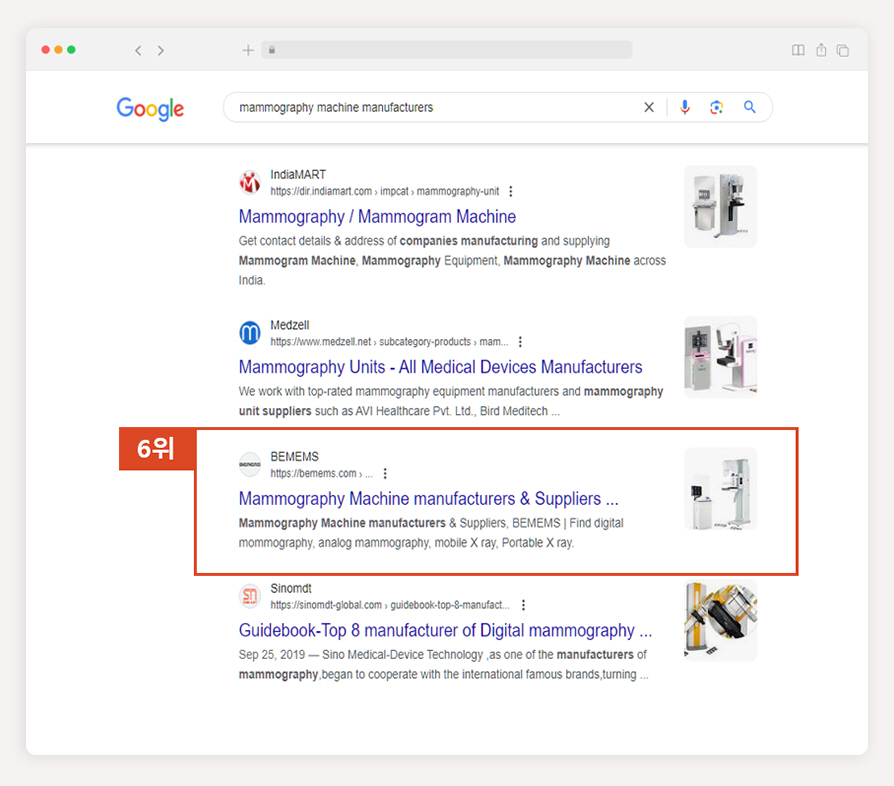
Task: Click the www.medzell.net URL breadcrumb
Action: (x=389, y=342)
